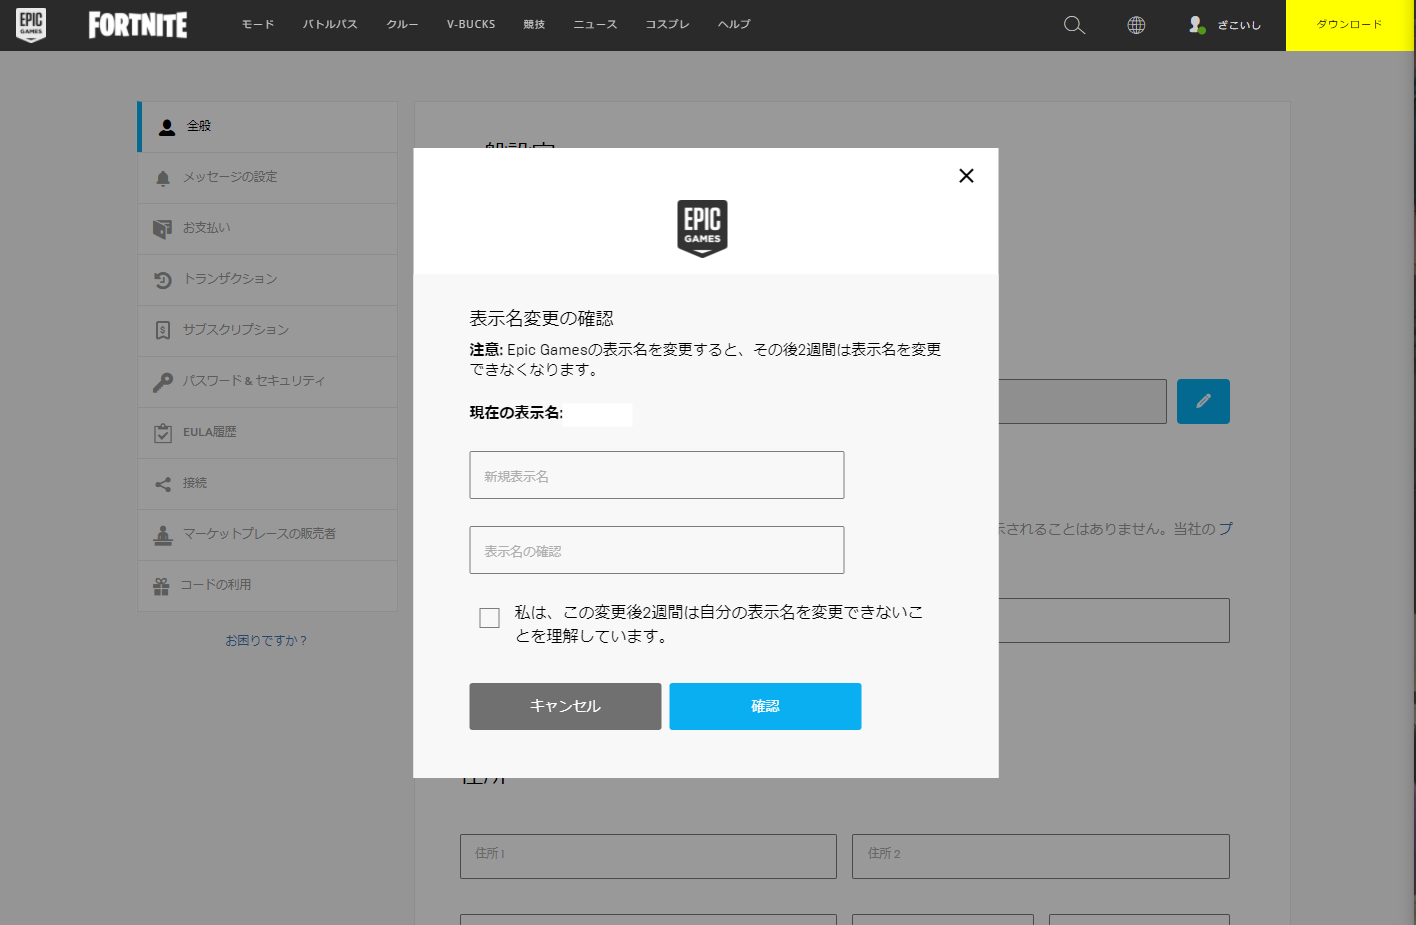This screenshot has width=1416, height=925.
Task: Open the V-BUCKS menu item
Action: pyautogui.click(x=471, y=25)
